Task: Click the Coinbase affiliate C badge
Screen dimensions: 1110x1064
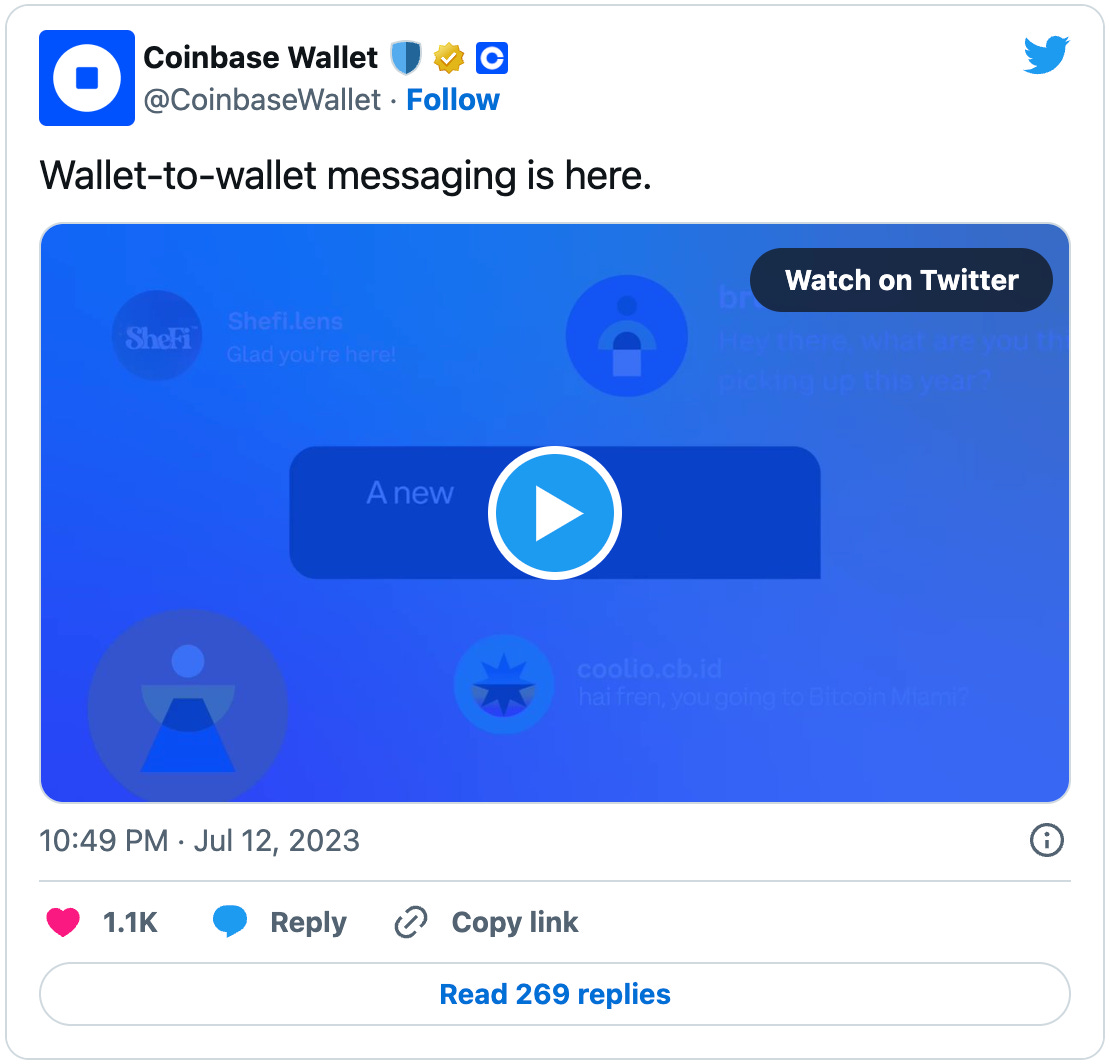Action: pyautogui.click(x=492, y=58)
